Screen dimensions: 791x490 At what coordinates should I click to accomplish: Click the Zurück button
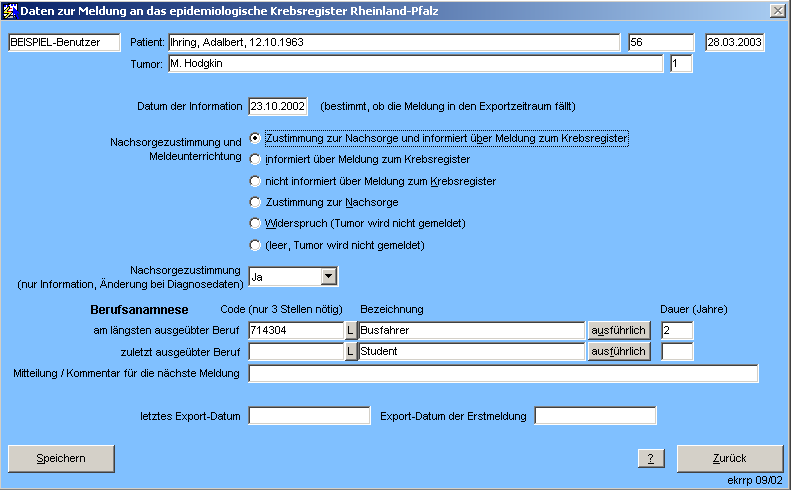(729, 458)
